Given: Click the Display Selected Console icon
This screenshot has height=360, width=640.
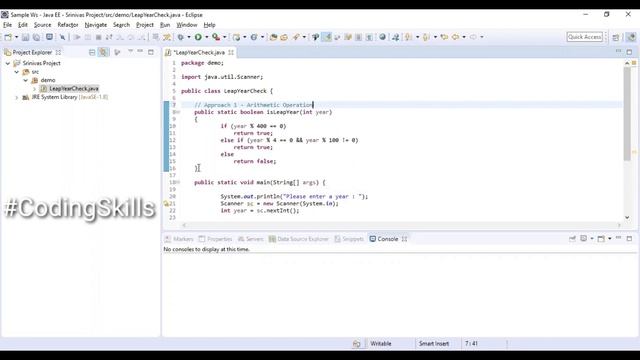Looking at the screenshot, I should (x=584, y=238).
